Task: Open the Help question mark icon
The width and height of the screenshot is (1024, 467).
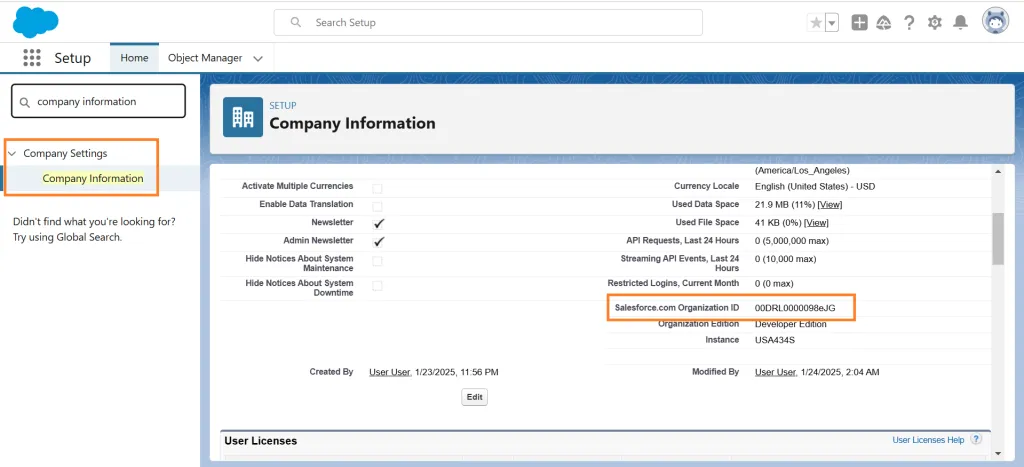Action: click(909, 23)
